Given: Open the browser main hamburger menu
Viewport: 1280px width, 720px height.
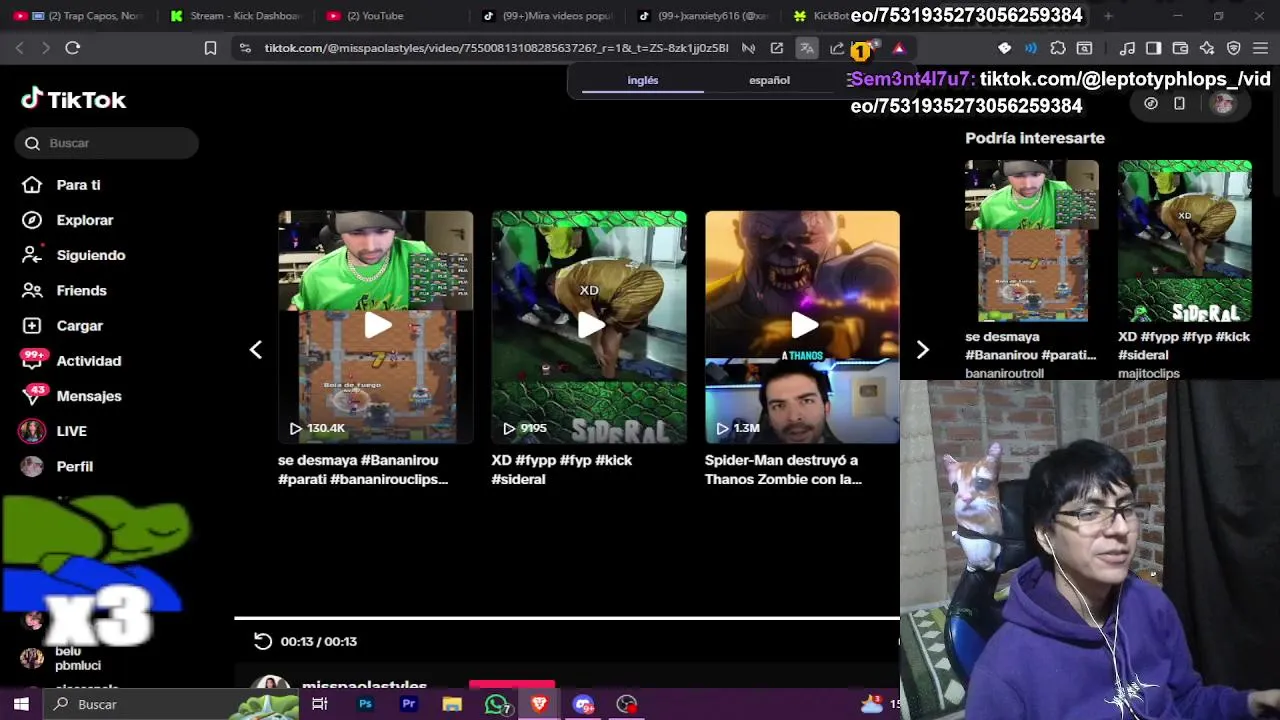Looking at the screenshot, I should coord(1260,48).
